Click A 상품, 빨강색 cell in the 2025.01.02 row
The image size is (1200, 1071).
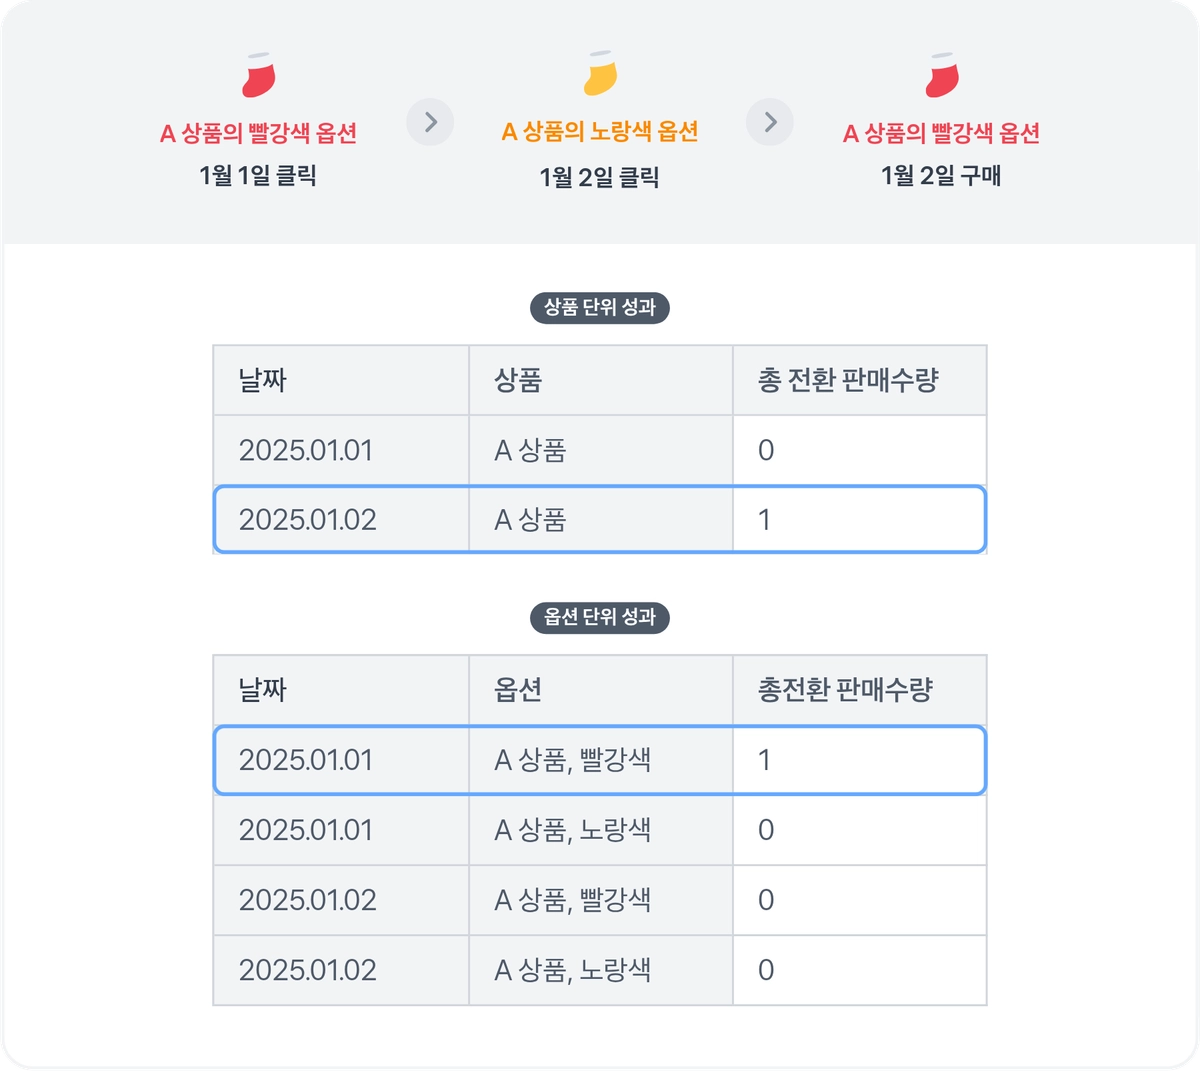(x=573, y=900)
